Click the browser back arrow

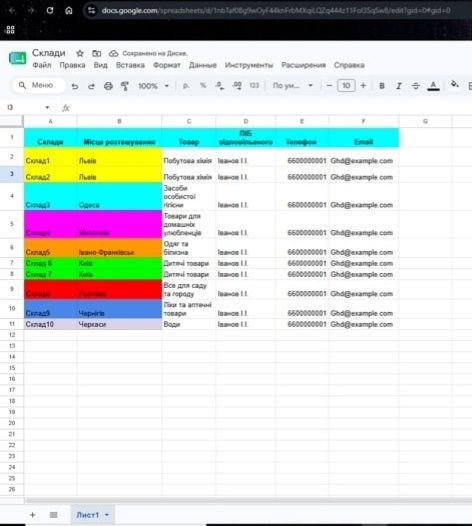(x=12, y=10)
